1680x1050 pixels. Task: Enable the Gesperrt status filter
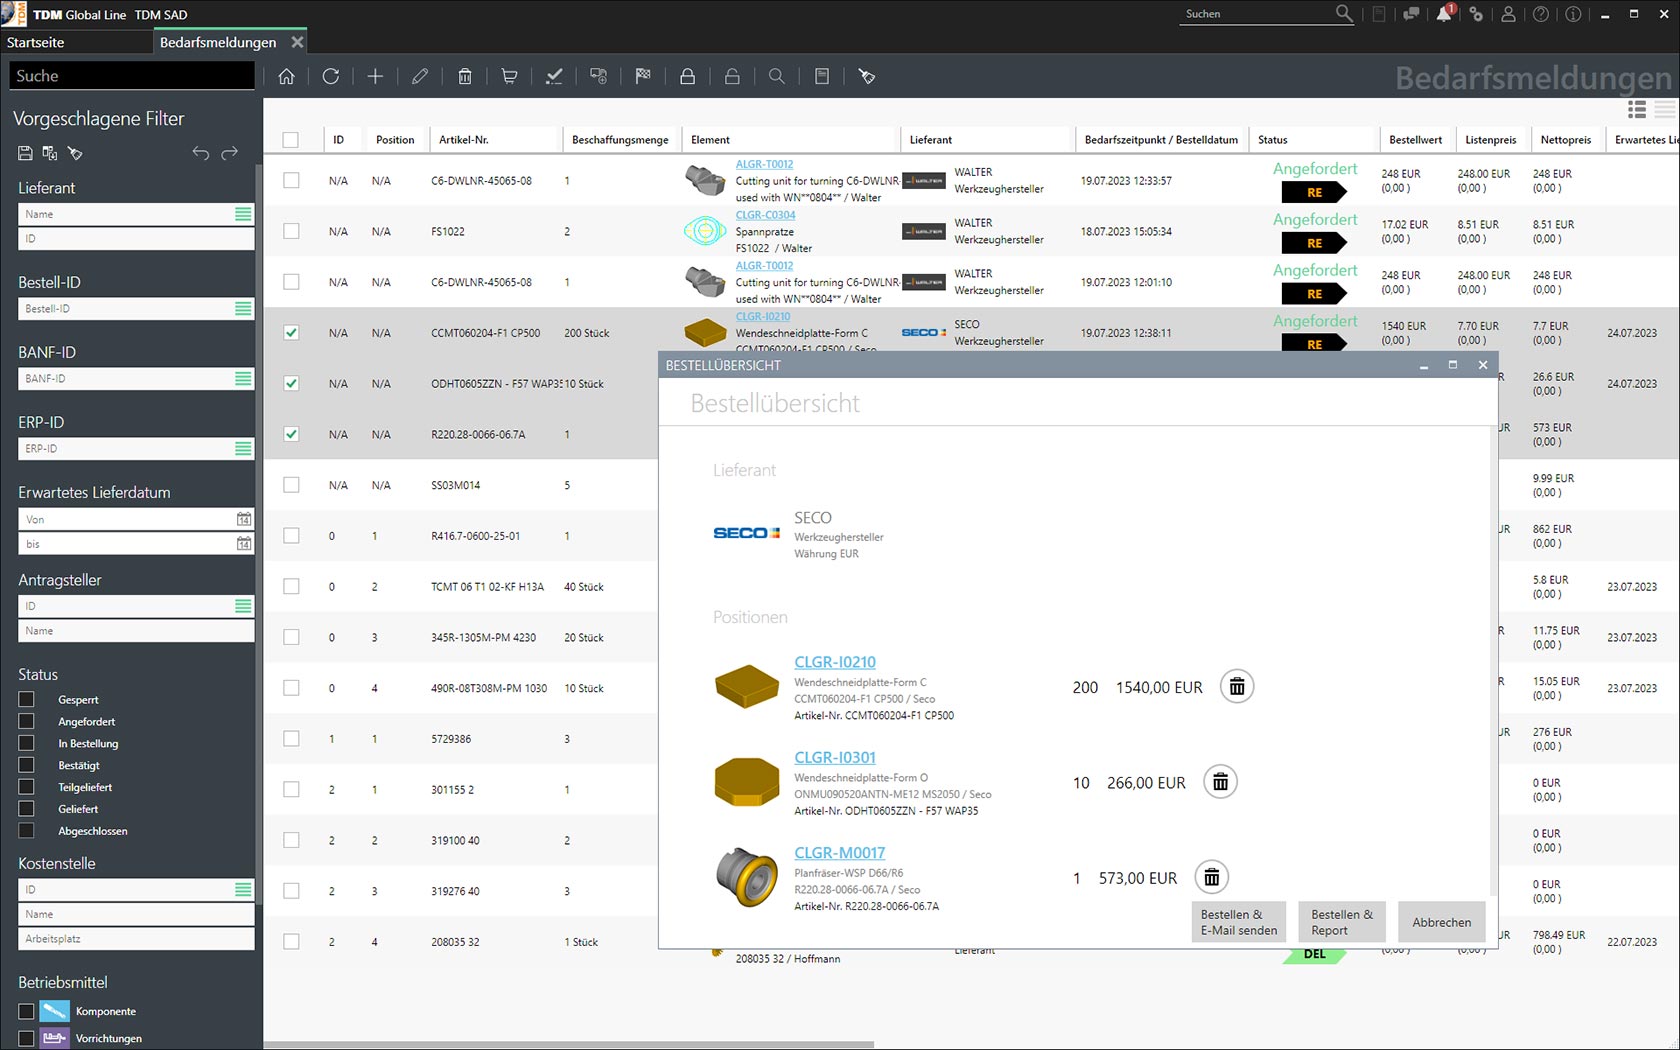tap(26, 699)
